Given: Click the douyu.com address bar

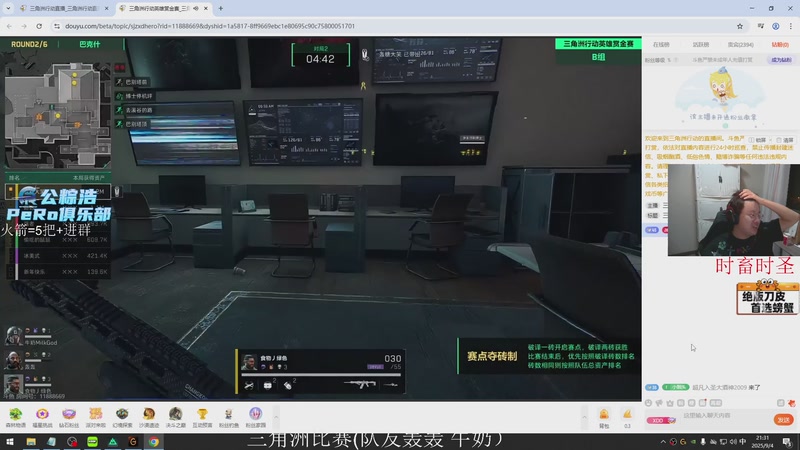Looking at the screenshot, I should tap(393, 26).
